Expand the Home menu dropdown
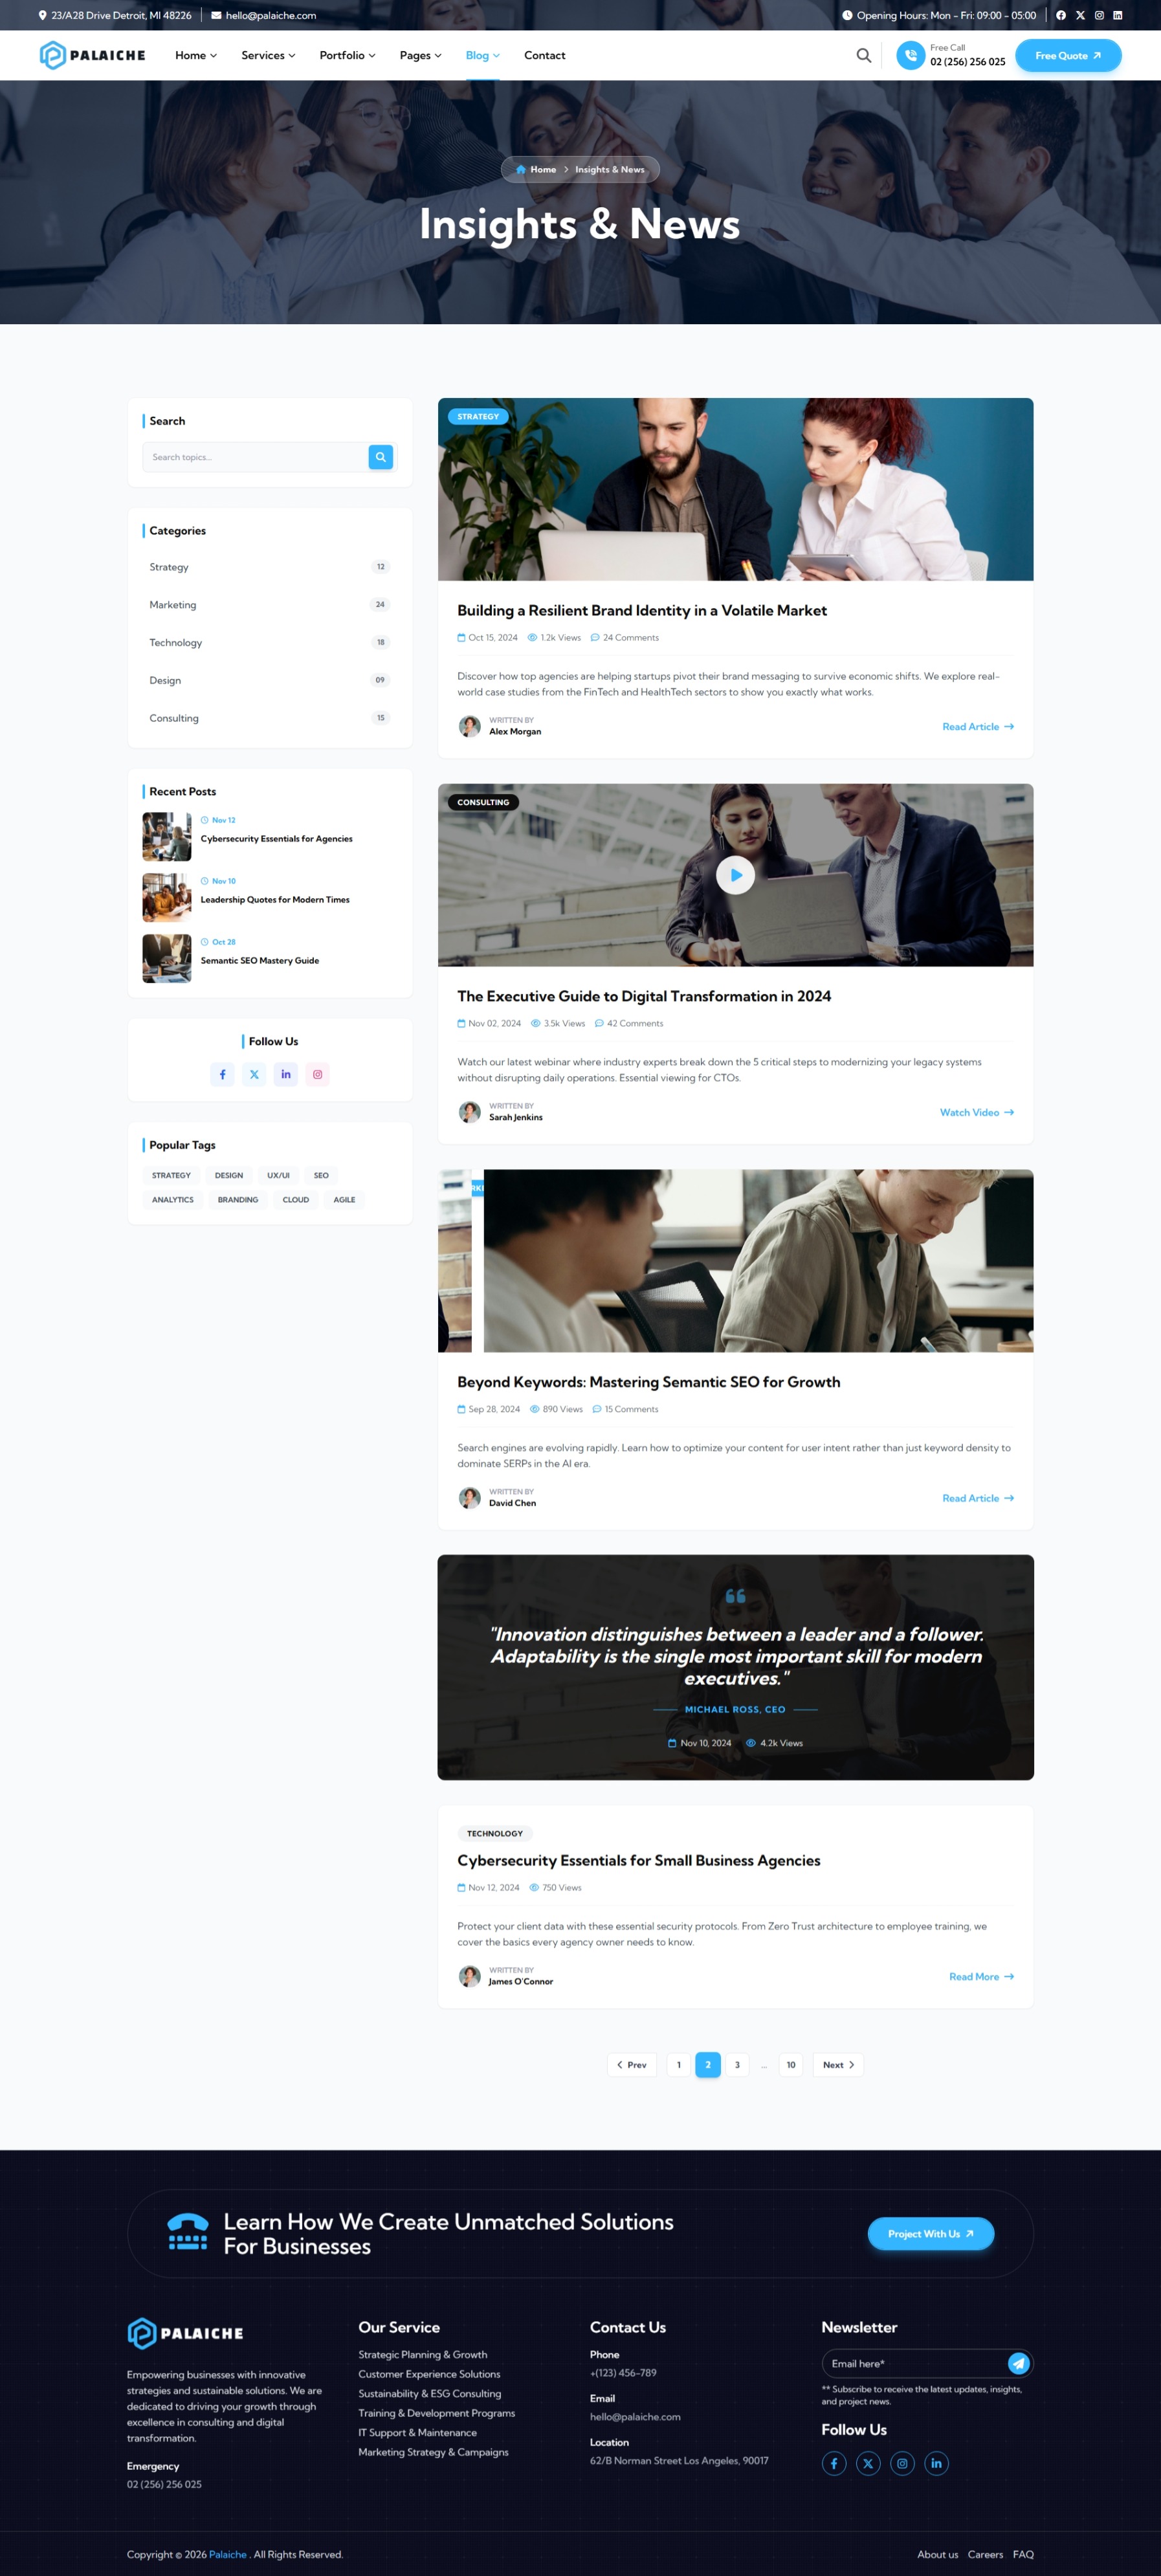Screen dimensions: 1161x2576 (x=196, y=55)
